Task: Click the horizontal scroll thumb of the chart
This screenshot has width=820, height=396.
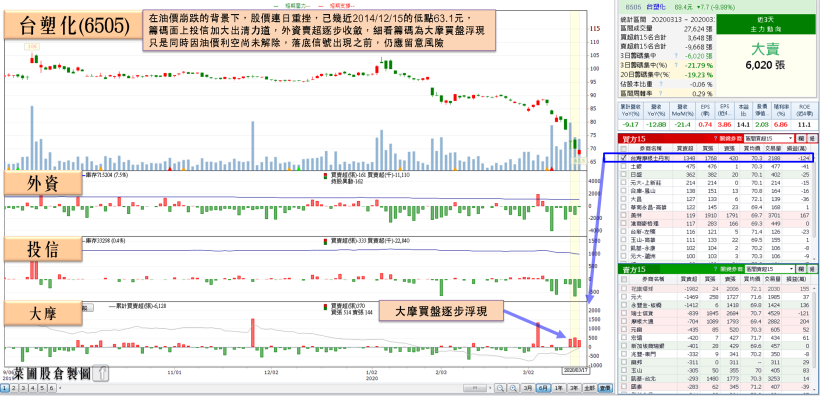Action: [x=475, y=388]
